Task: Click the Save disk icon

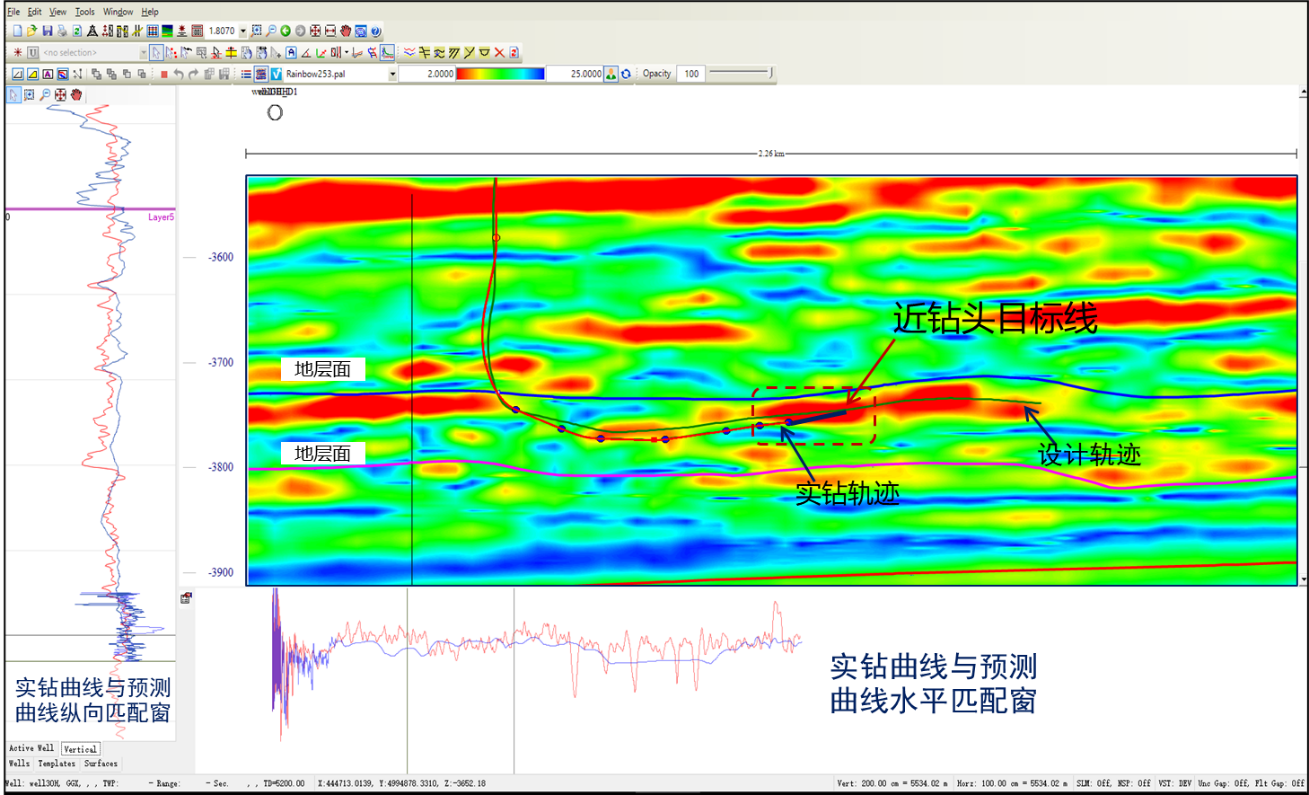Action: (x=47, y=32)
